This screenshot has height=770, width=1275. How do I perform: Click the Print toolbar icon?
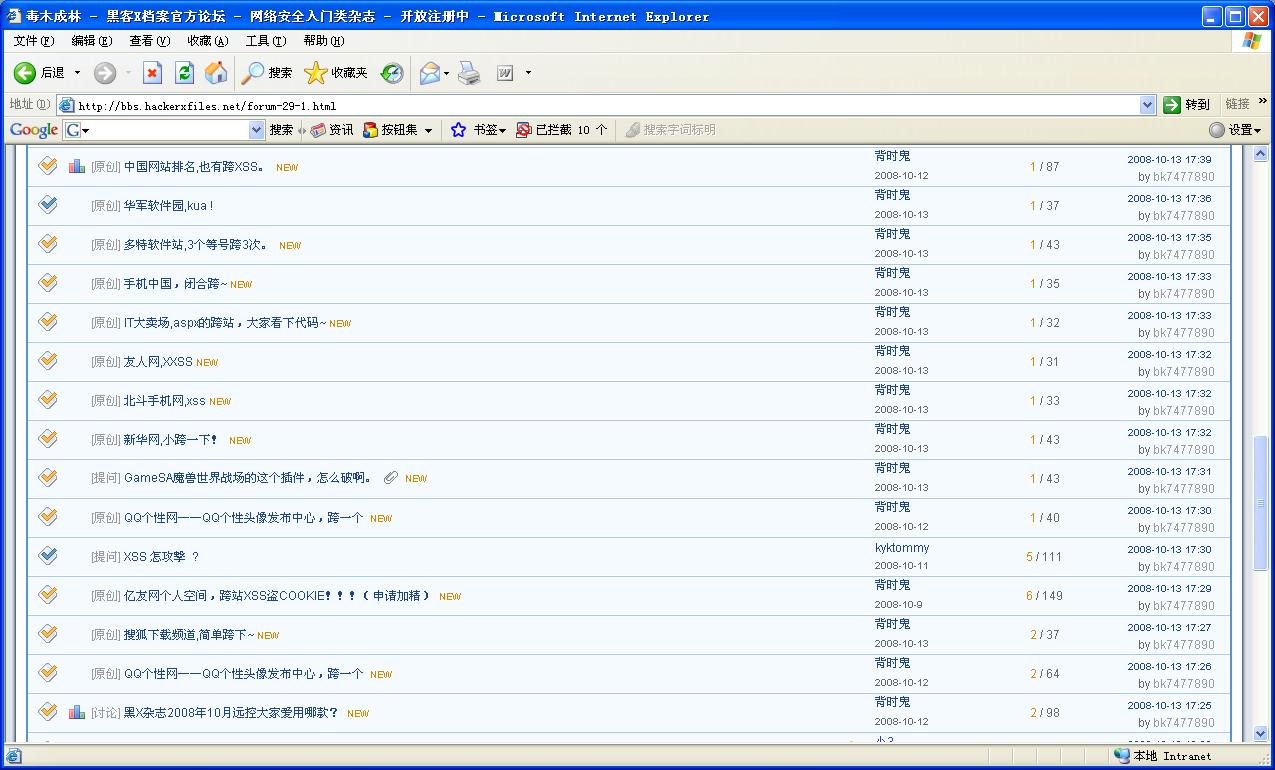pyautogui.click(x=469, y=73)
